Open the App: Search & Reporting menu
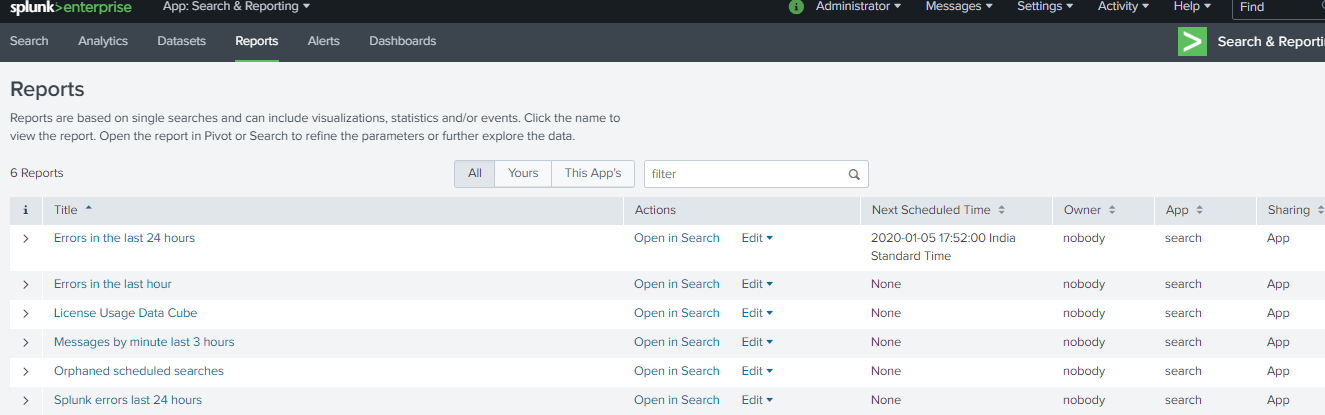 [236, 7]
